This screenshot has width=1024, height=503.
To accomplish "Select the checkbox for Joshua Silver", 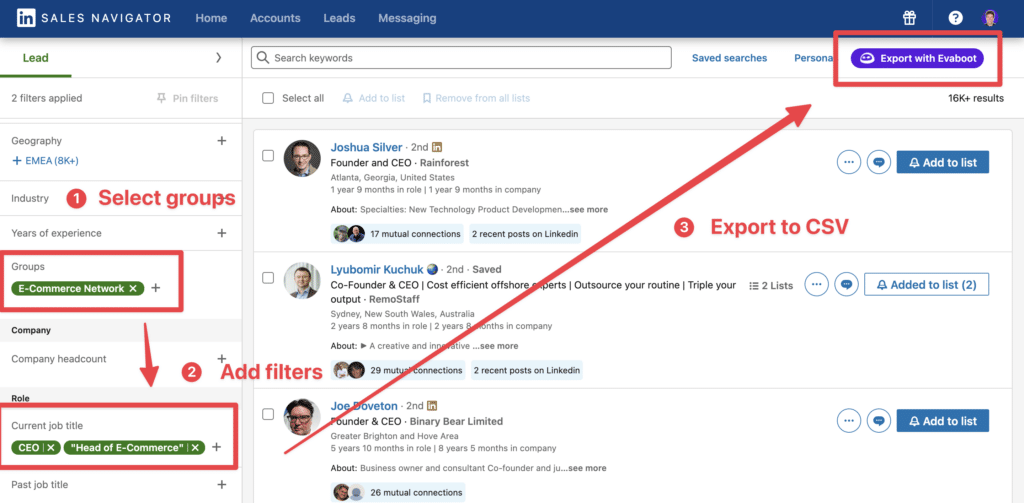I will 268,155.
